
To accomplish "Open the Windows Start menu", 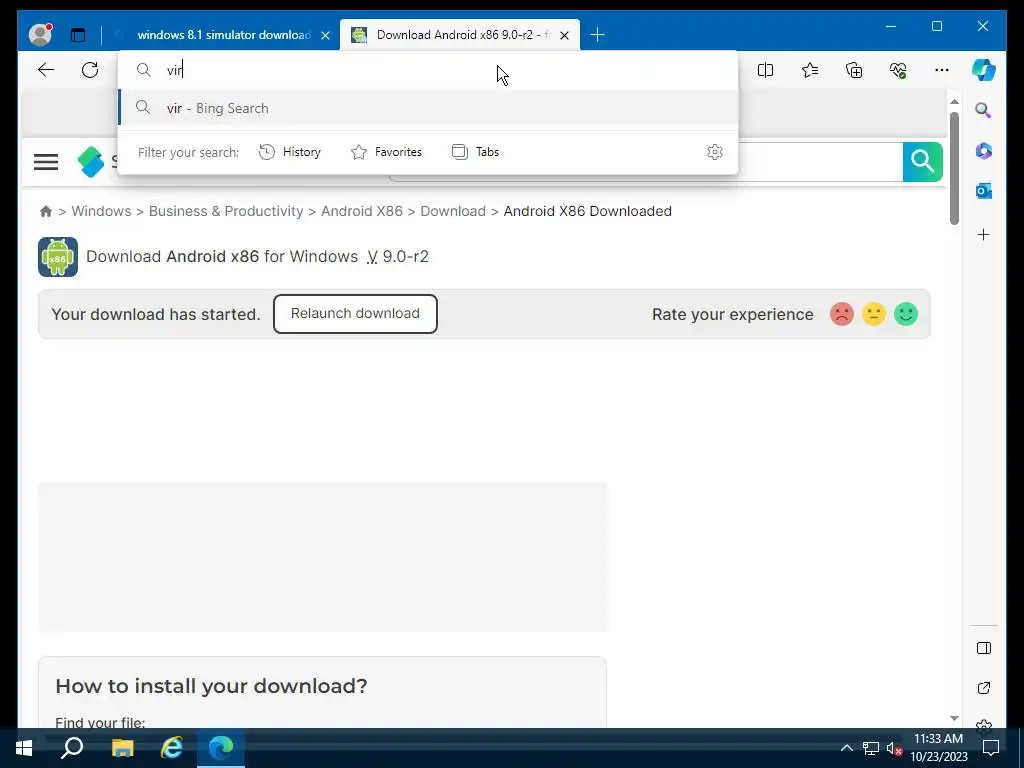I will [x=24, y=748].
